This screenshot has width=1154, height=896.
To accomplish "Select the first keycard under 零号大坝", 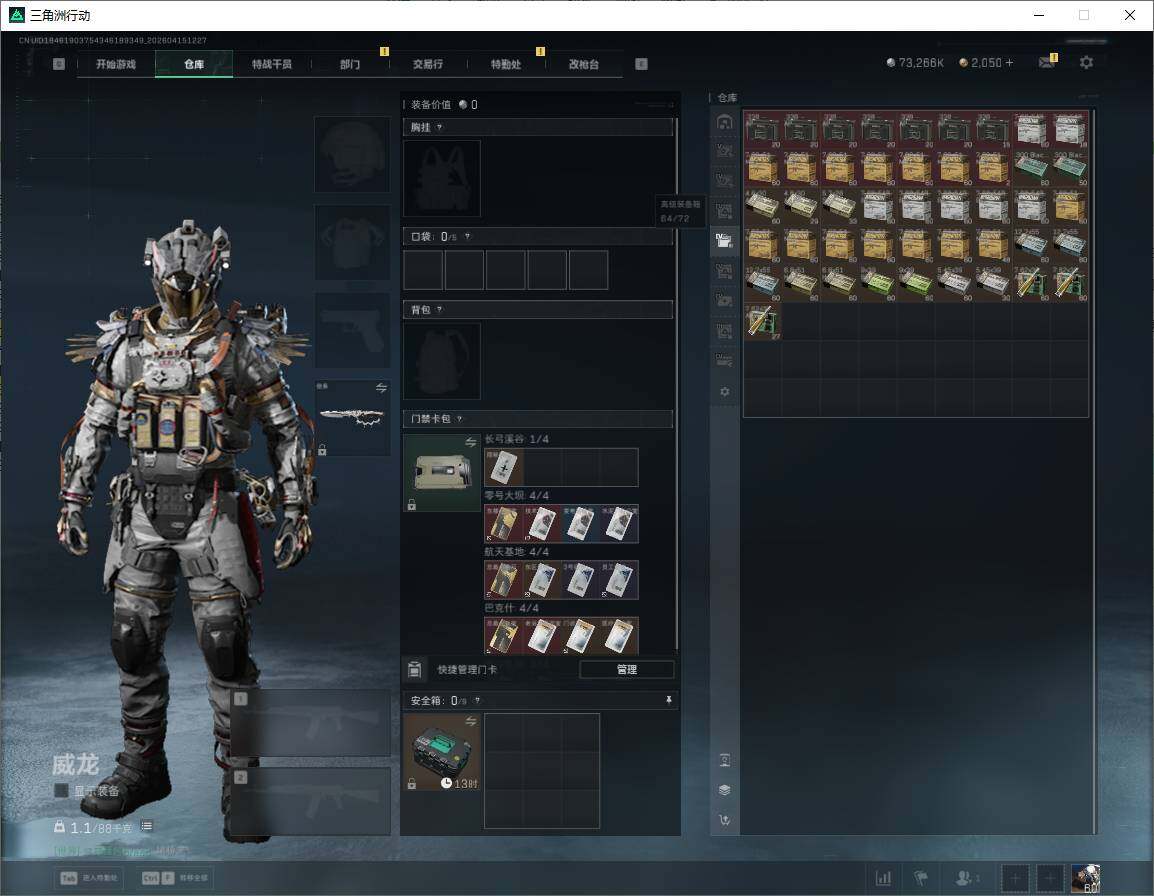I will click(x=503, y=523).
